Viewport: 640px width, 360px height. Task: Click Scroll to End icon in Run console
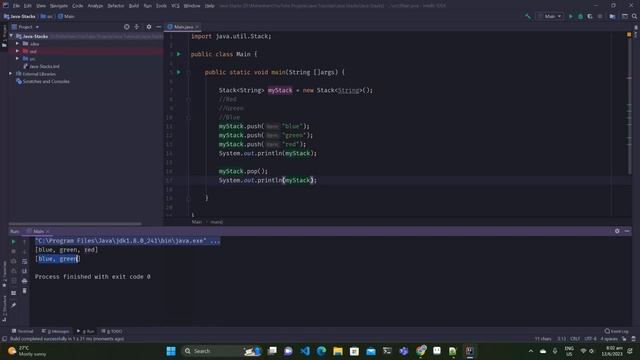24,271
